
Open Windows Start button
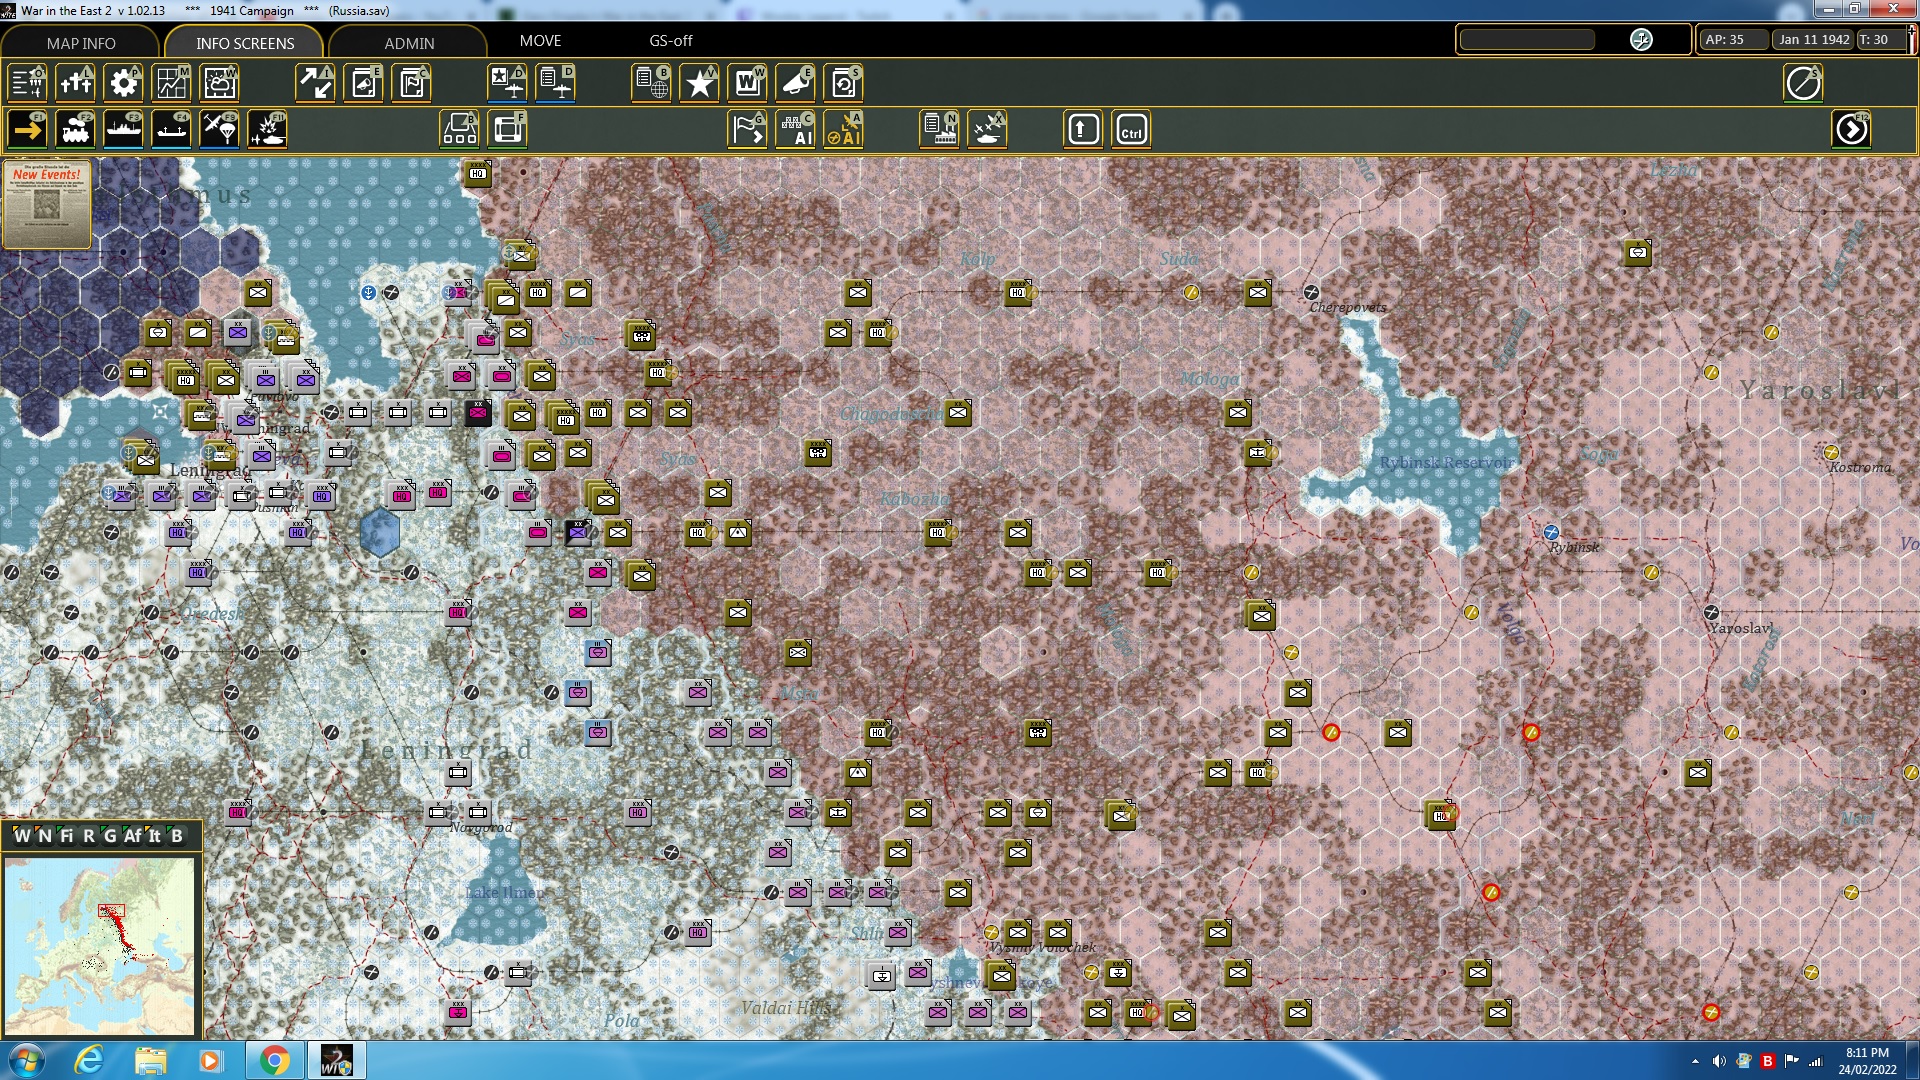[27, 1060]
